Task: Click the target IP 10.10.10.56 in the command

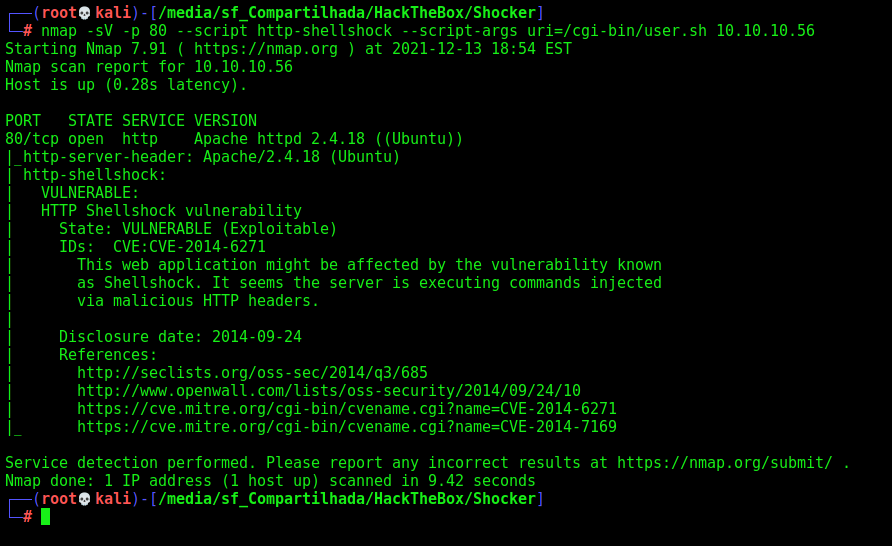Action: pos(765,31)
